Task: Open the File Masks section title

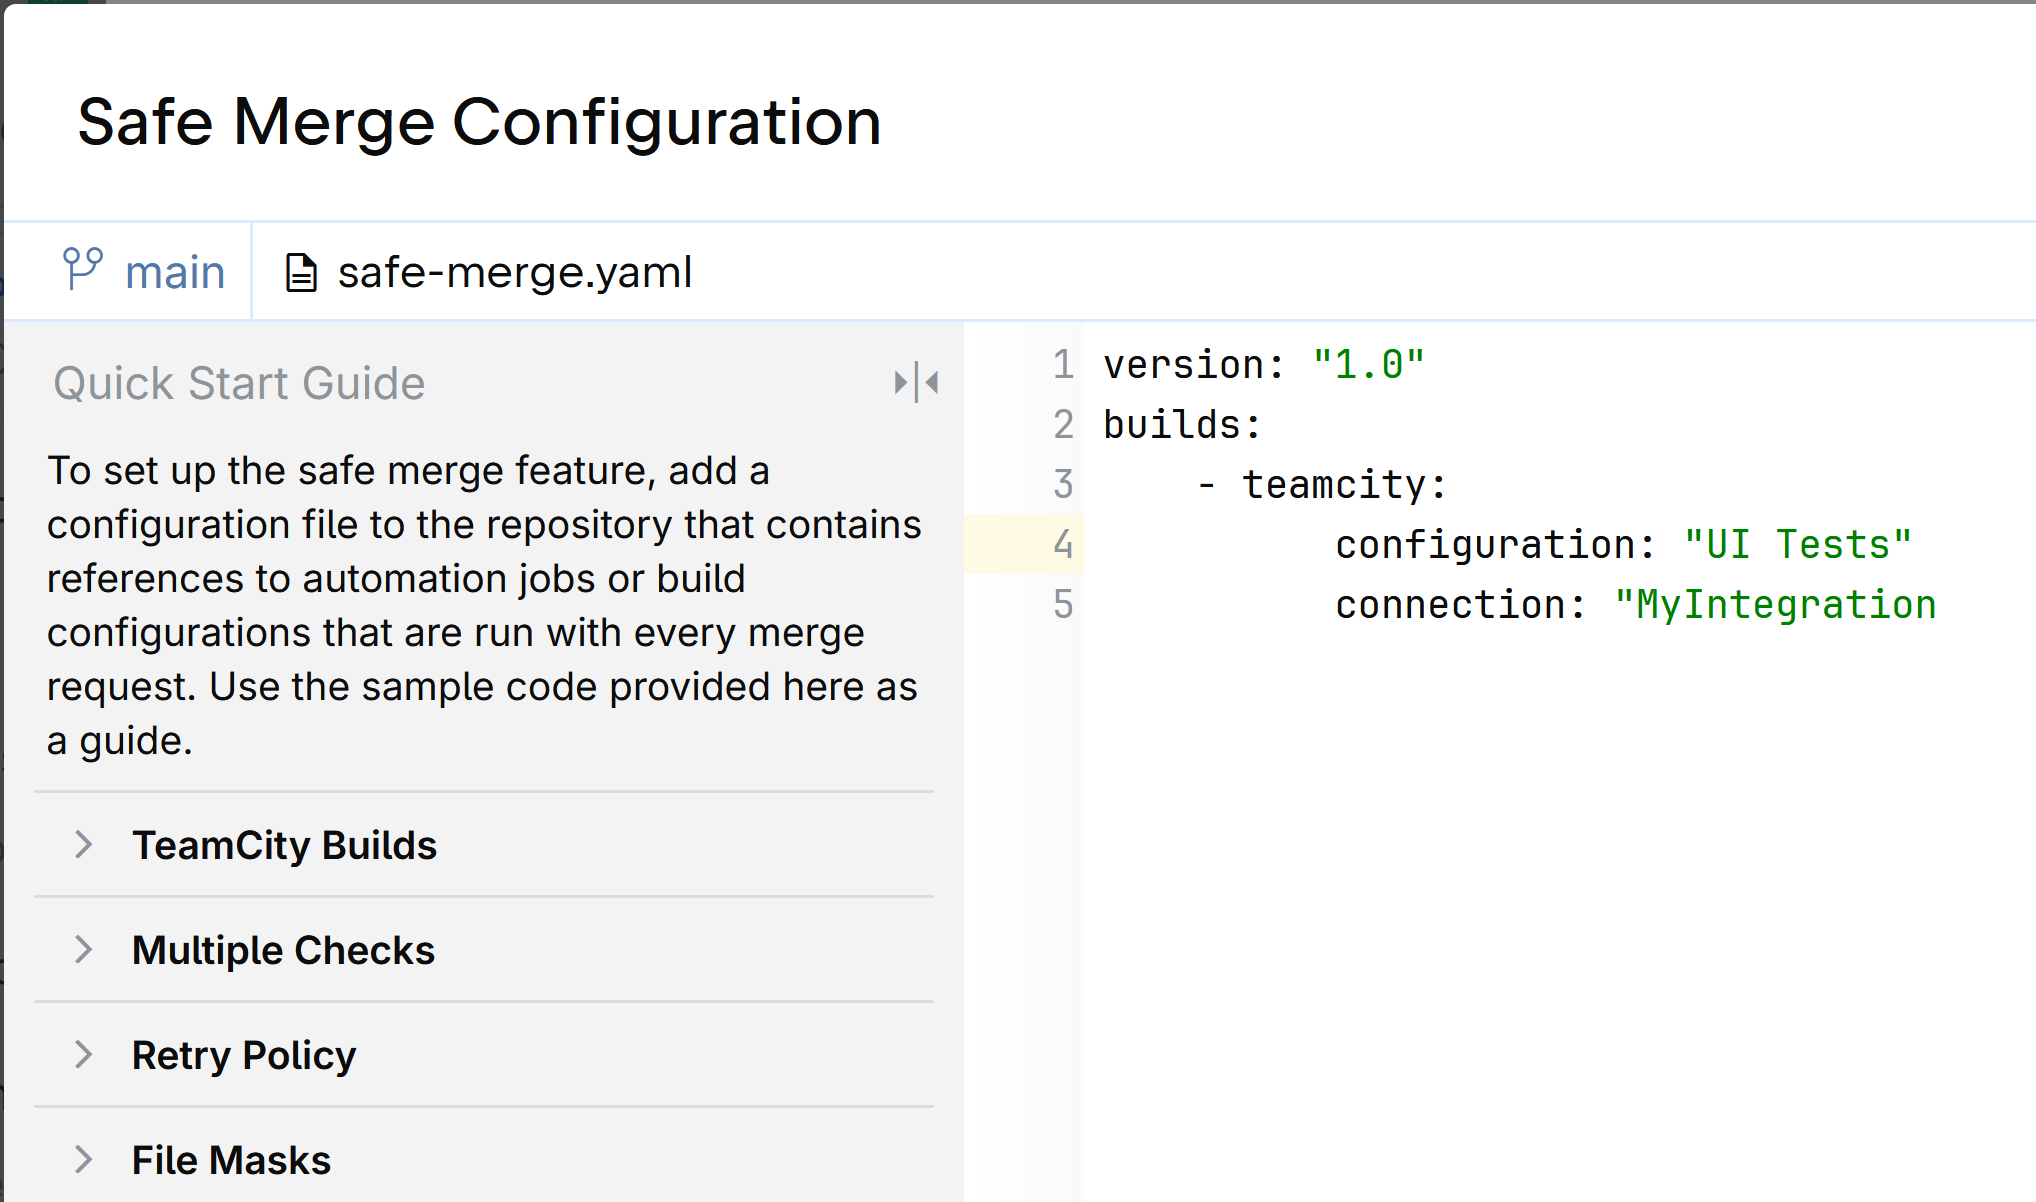Action: [231, 1161]
